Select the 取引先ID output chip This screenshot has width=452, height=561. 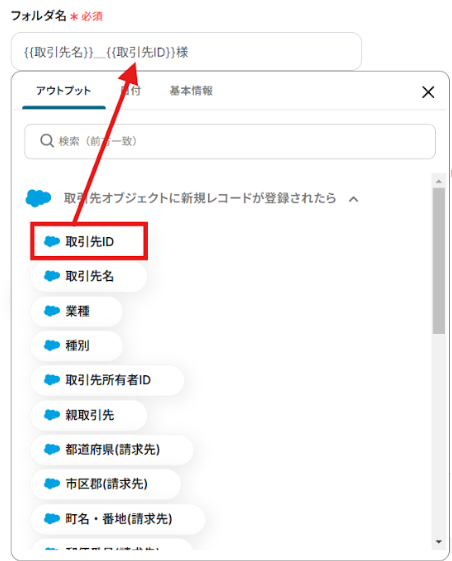coord(89,242)
